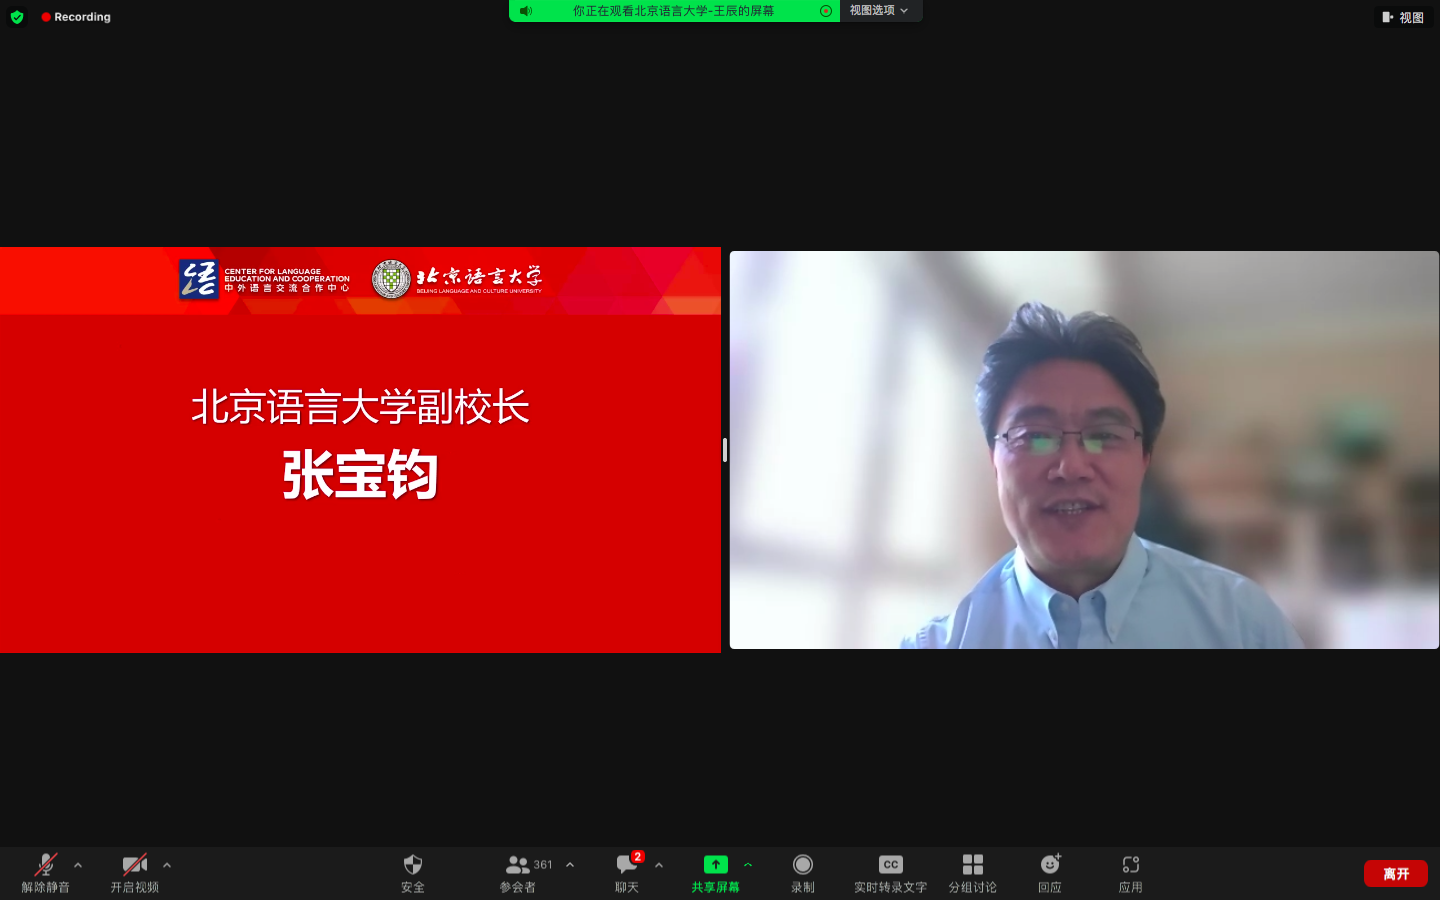Start recording with the 录制 button

(803, 866)
